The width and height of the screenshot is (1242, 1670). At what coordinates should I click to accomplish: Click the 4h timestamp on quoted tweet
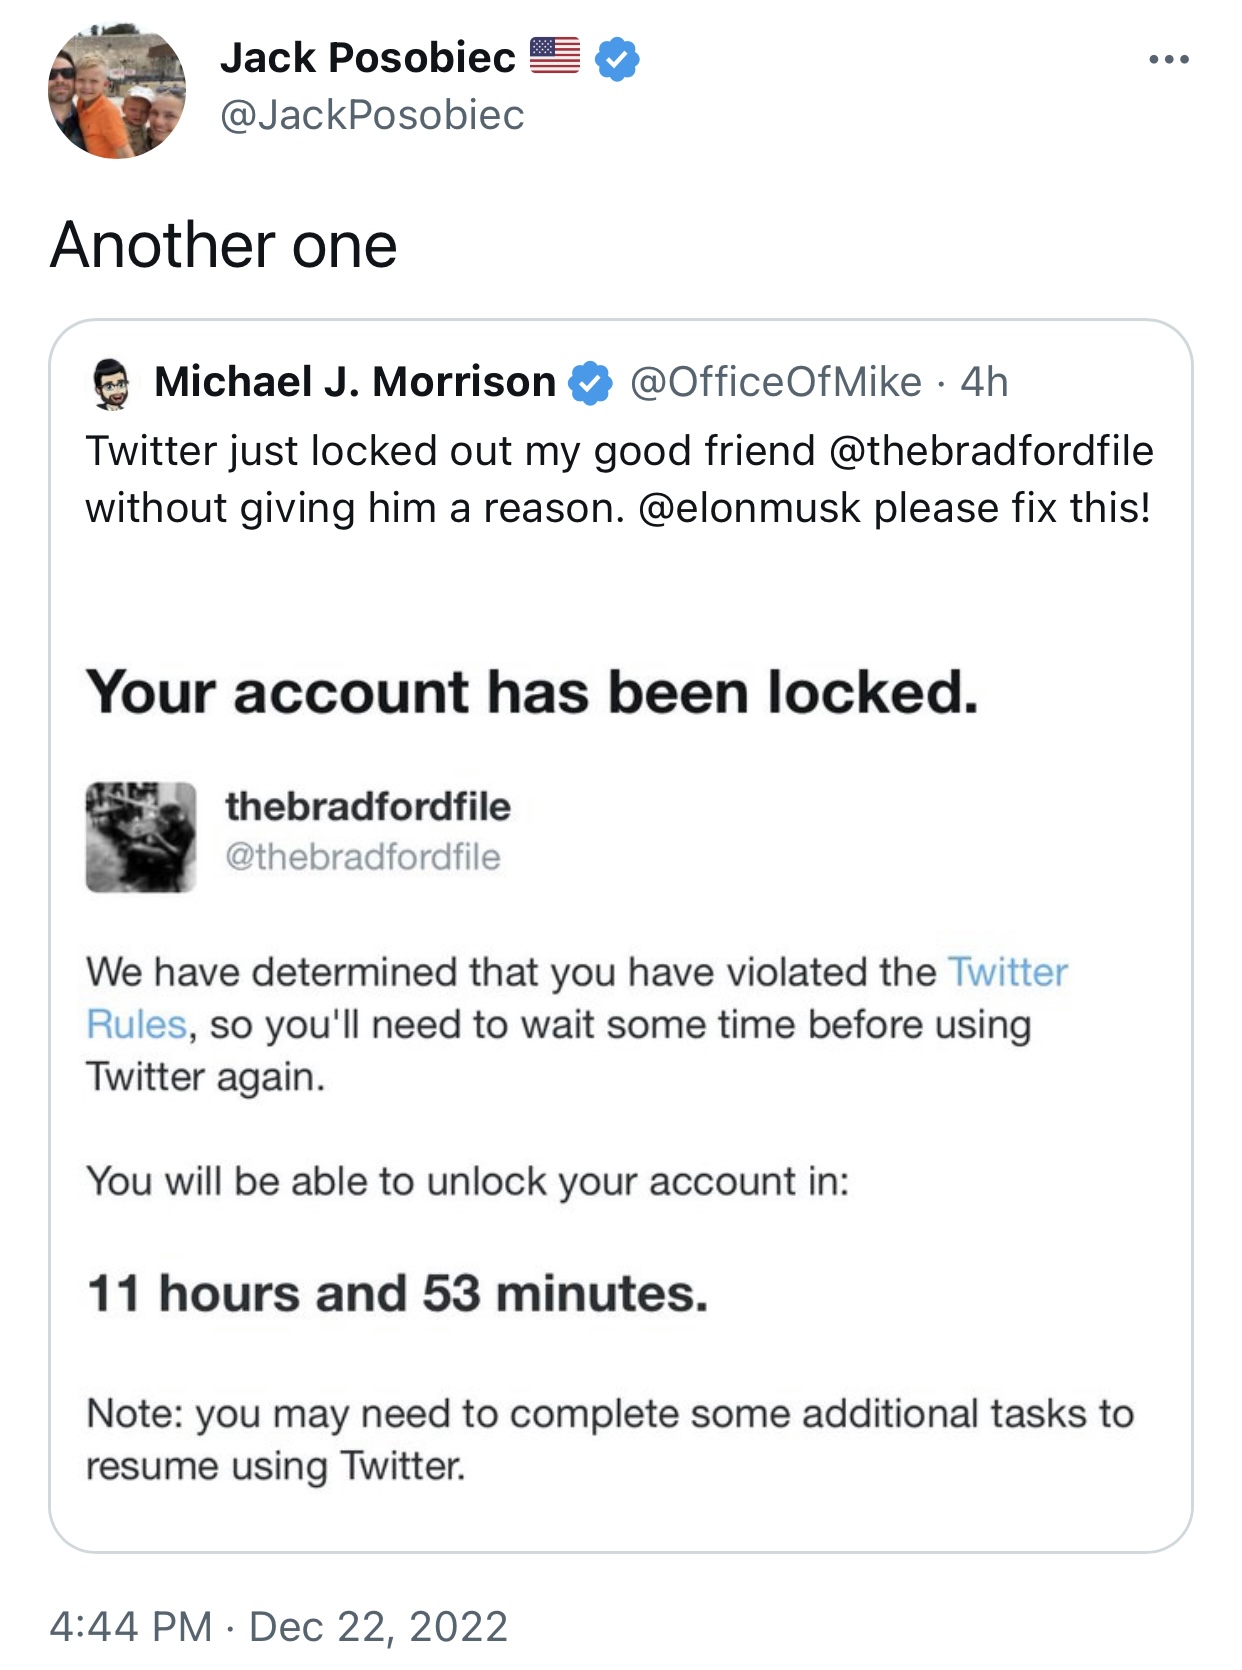(984, 382)
